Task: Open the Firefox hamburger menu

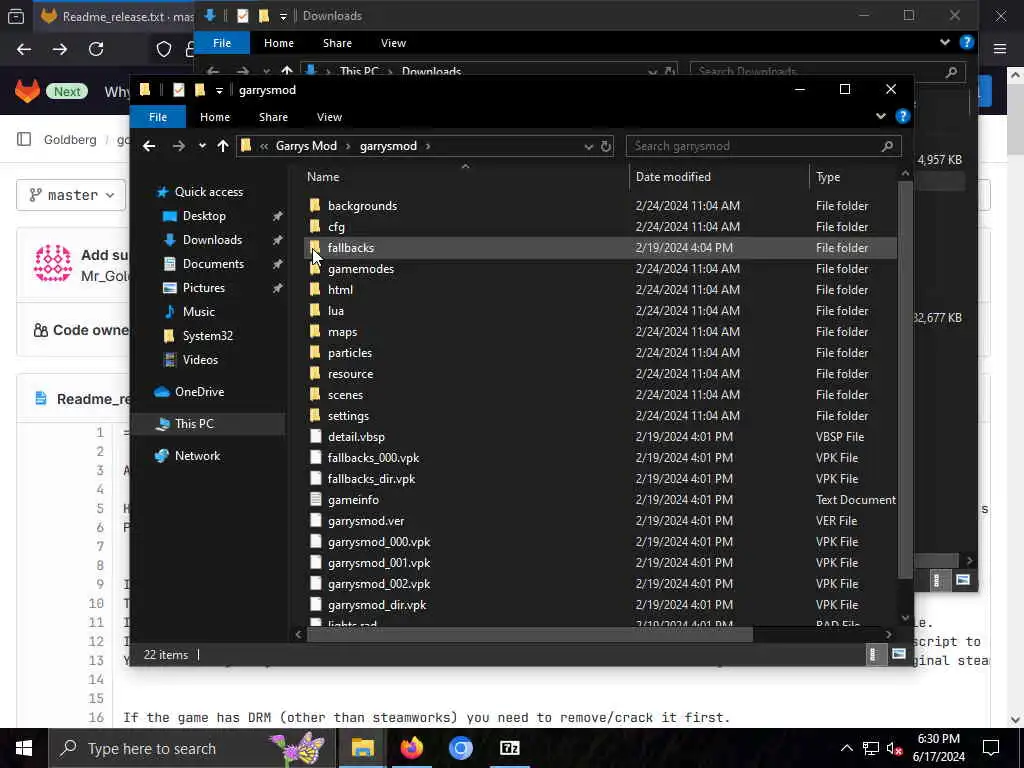Action: pos(1000,49)
